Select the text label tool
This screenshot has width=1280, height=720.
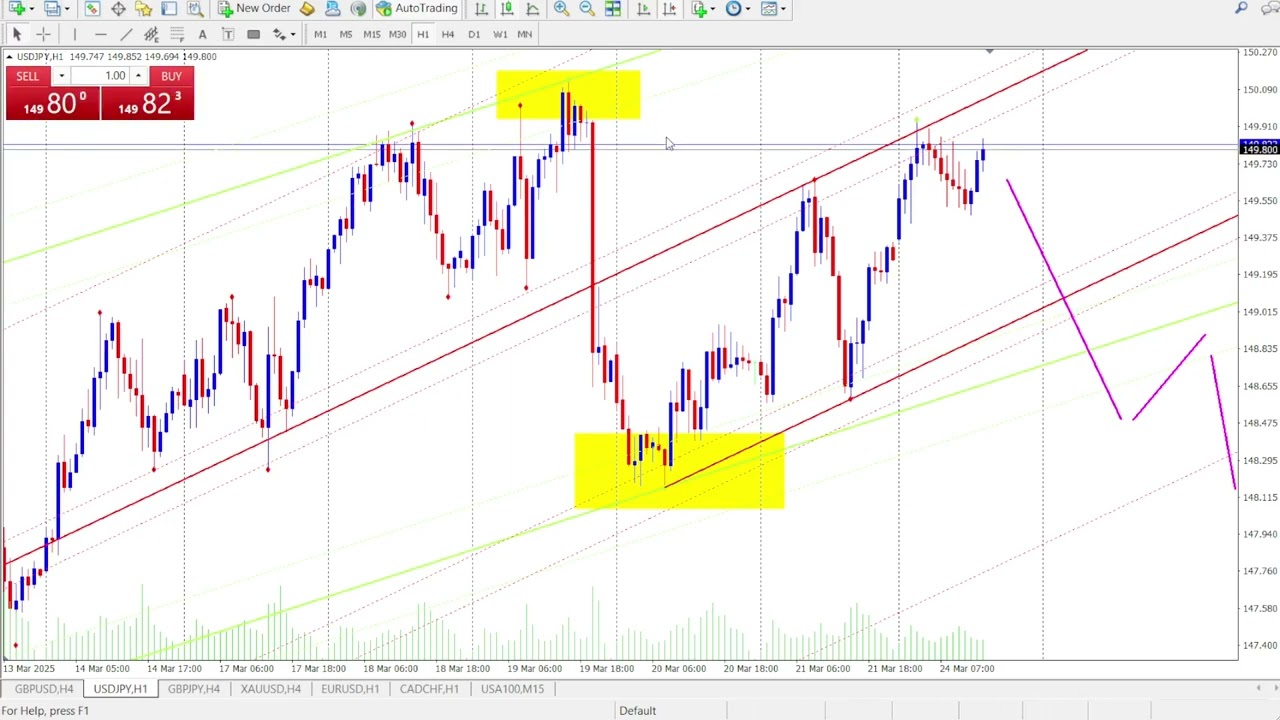pyautogui.click(x=228, y=34)
